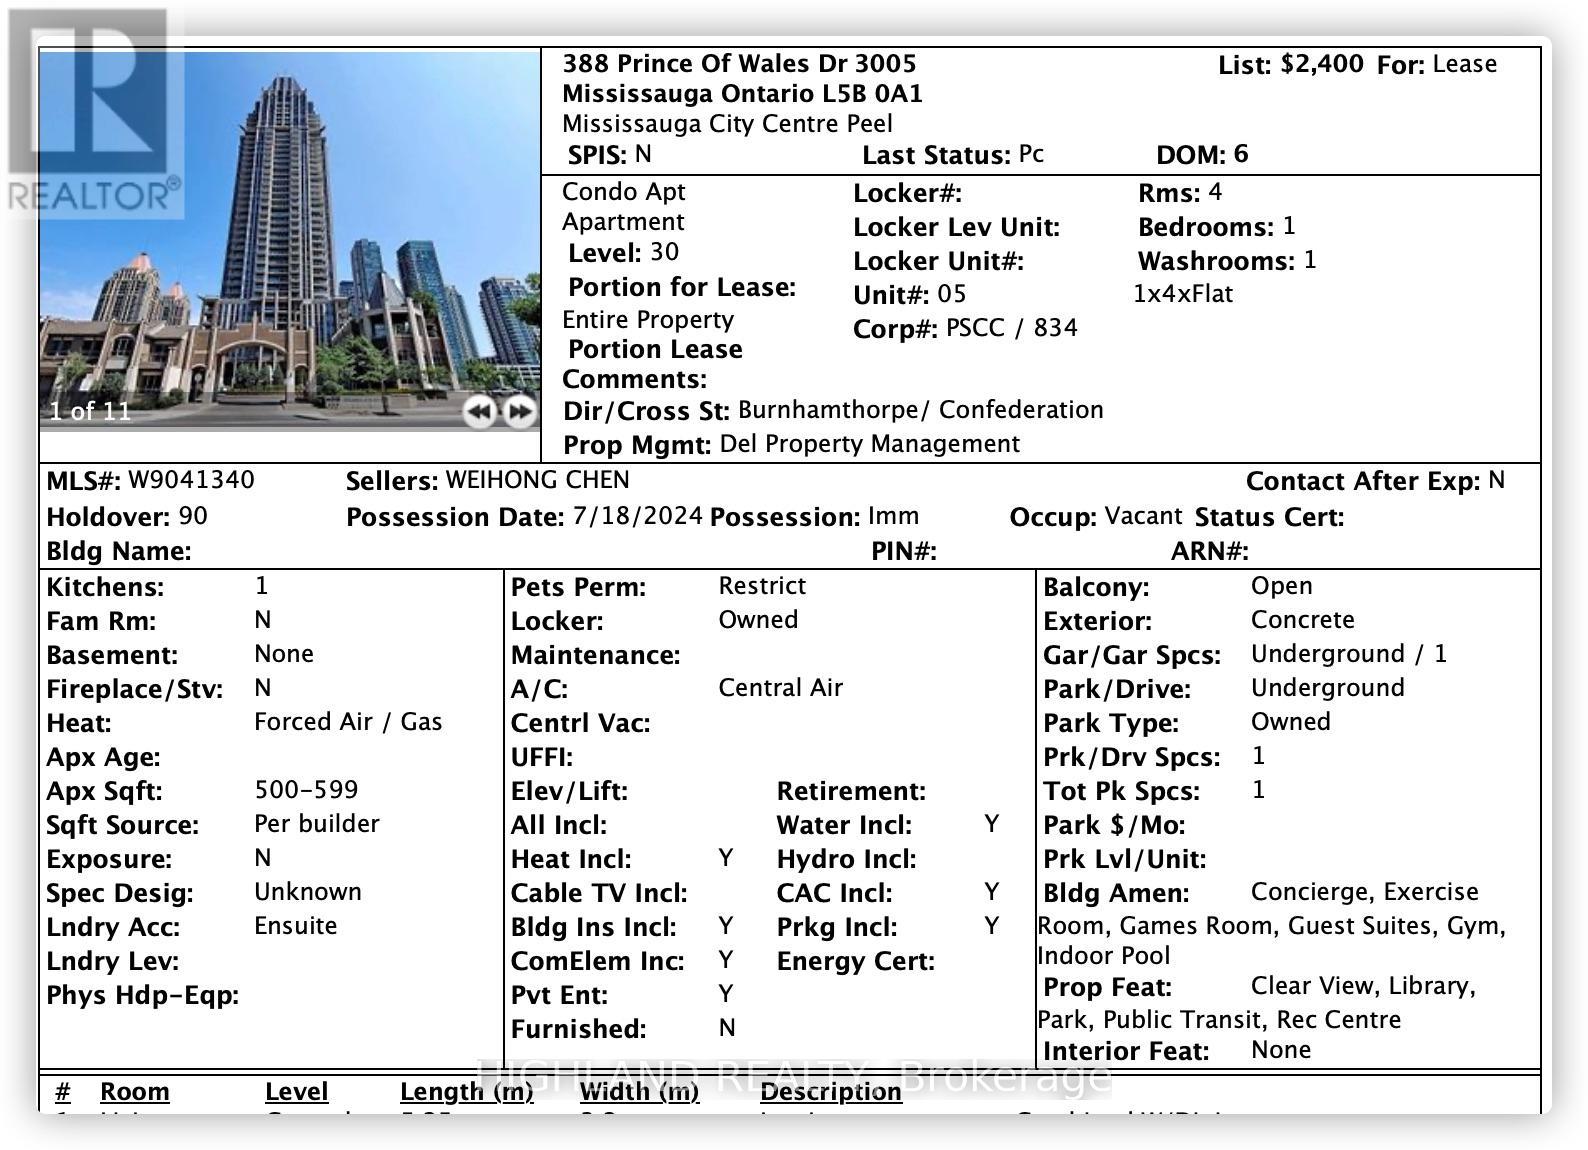1588x1150 pixels.
Task: Click the previous photo rewind arrow icon
Action: (x=481, y=411)
